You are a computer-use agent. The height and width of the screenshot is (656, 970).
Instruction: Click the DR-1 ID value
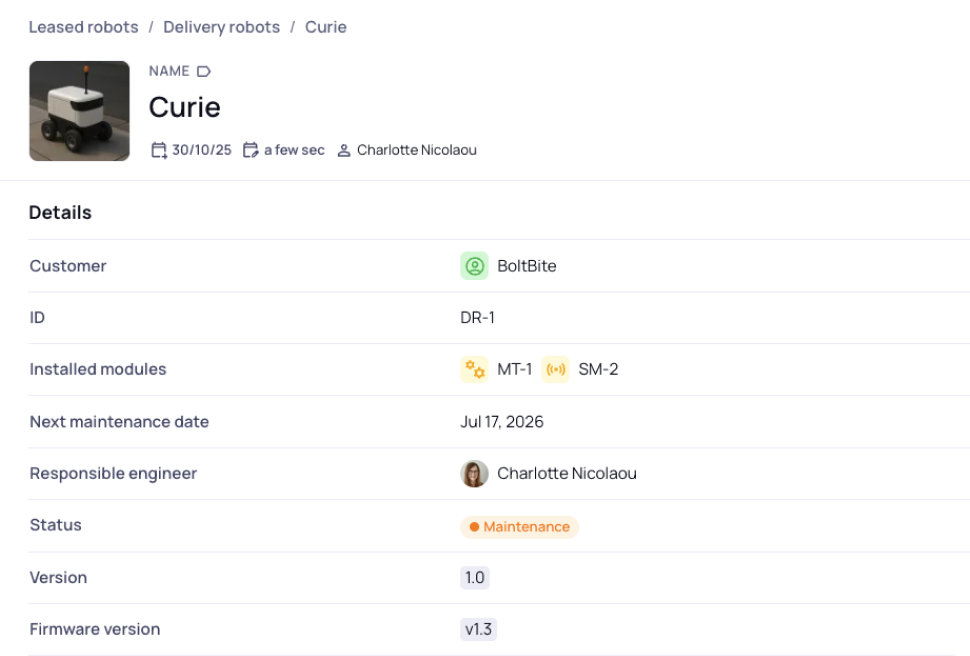[x=477, y=318]
